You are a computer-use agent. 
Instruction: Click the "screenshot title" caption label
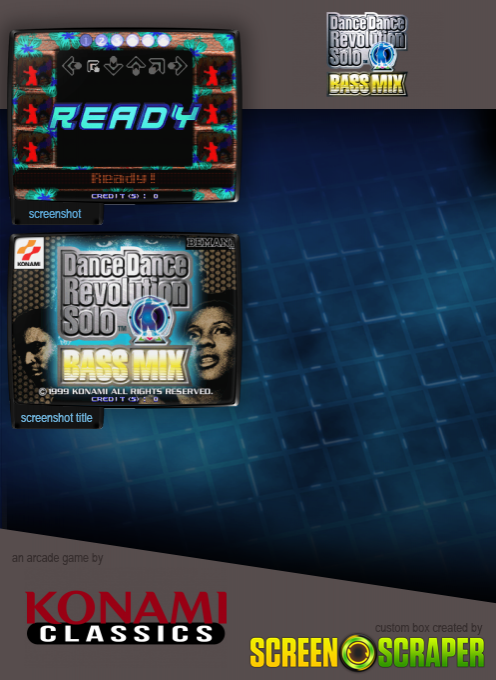[57, 418]
